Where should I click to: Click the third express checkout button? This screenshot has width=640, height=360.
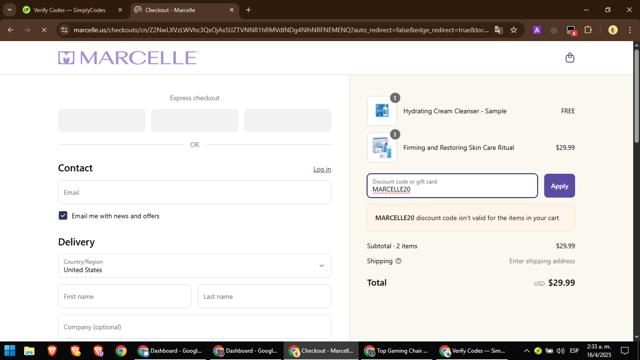[x=288, y=120]
